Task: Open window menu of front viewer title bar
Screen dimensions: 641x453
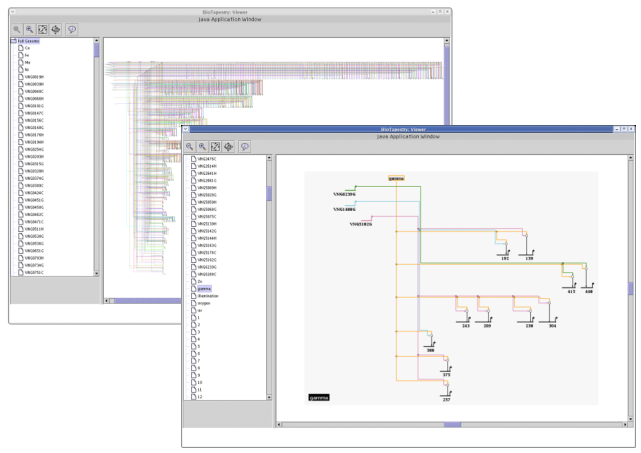Action: (186, 130)
